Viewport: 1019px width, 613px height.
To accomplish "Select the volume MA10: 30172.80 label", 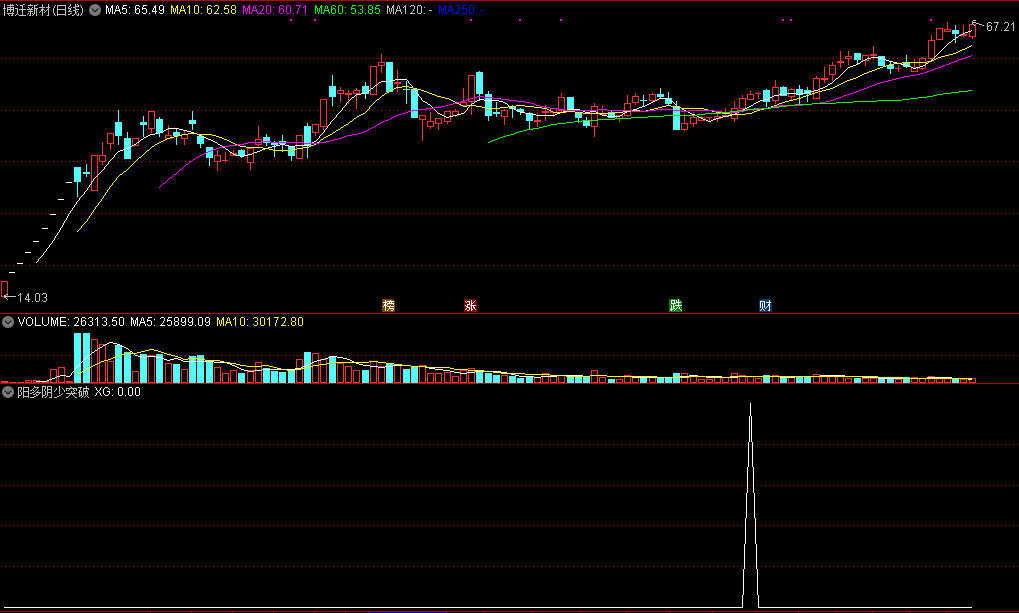I will [x=260, y=322].
